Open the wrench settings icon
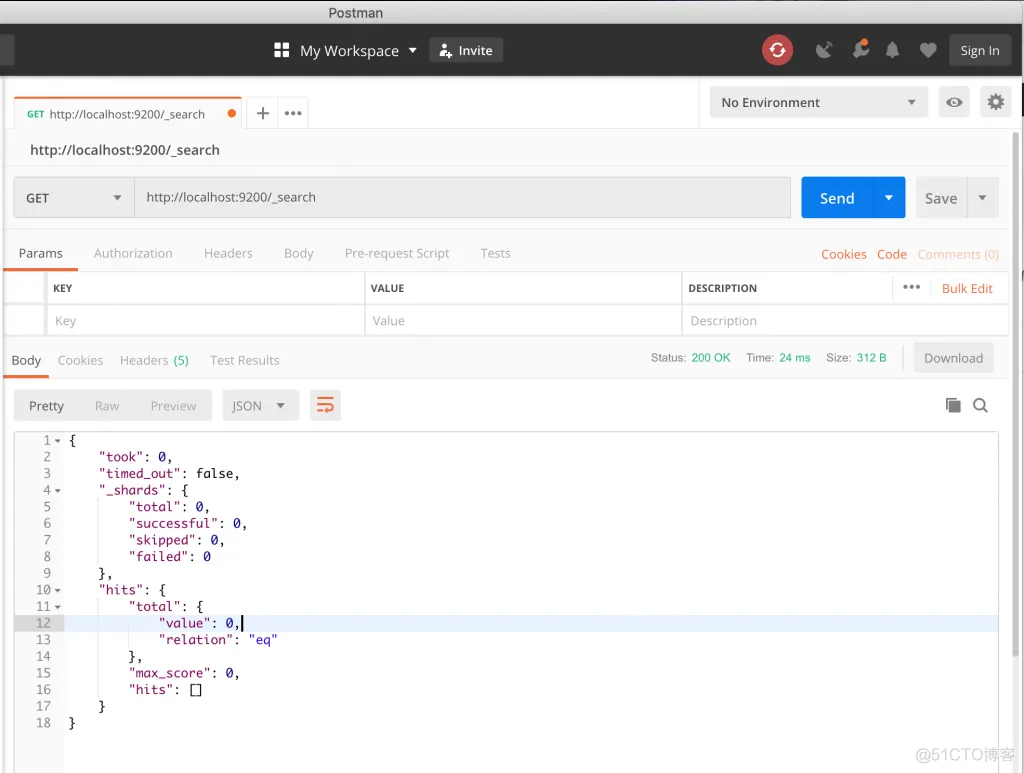Screen dimensions: 1024x773 pos(859,50)
